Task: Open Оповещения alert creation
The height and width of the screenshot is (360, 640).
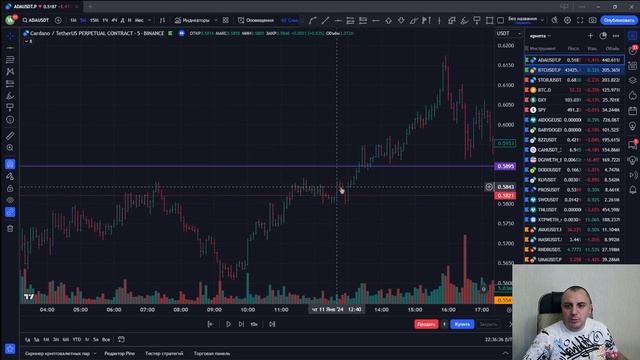Action: [256, 20]
